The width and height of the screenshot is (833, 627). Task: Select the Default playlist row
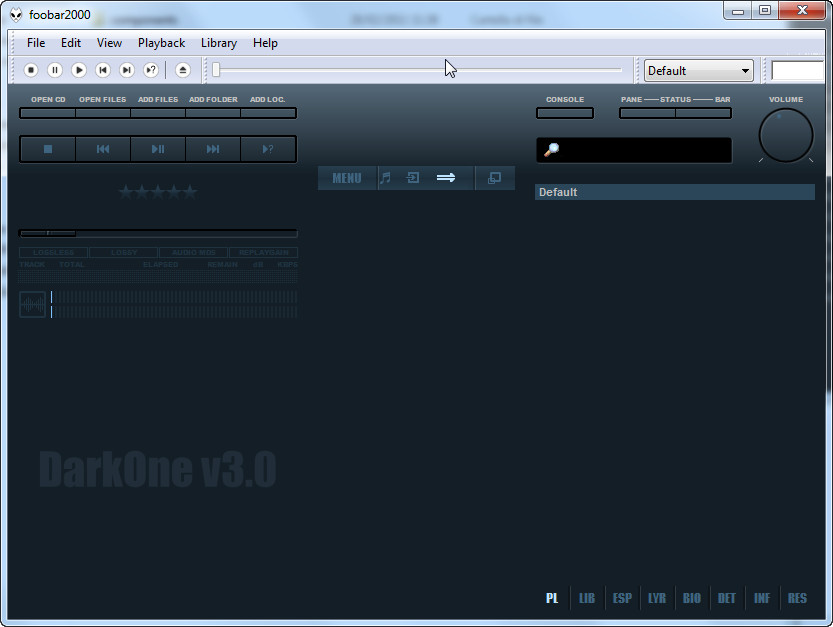[x=675, y=192]
